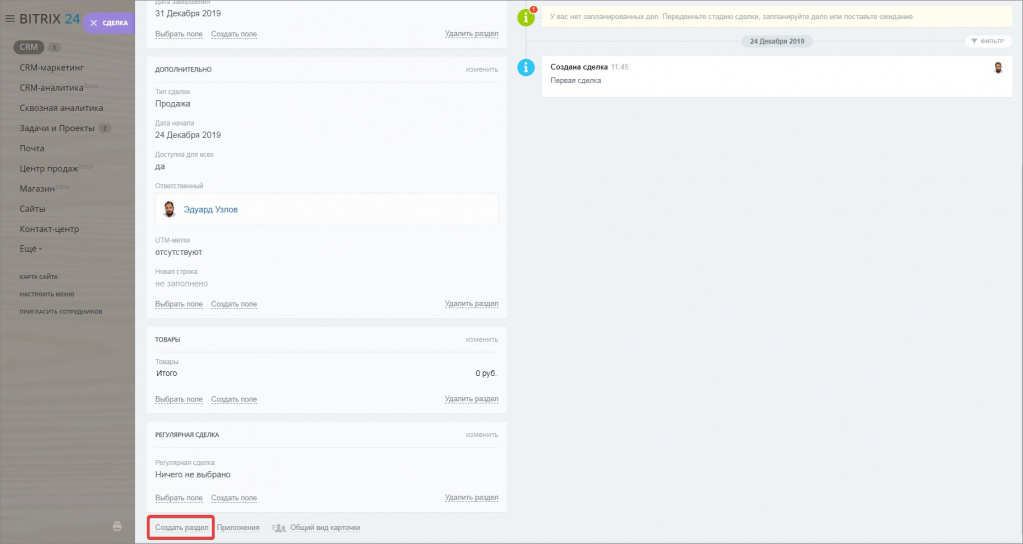Click Удалить раздел in the topmost section
This screenshot has height=544, width=1023.
[x=471, y=33]
